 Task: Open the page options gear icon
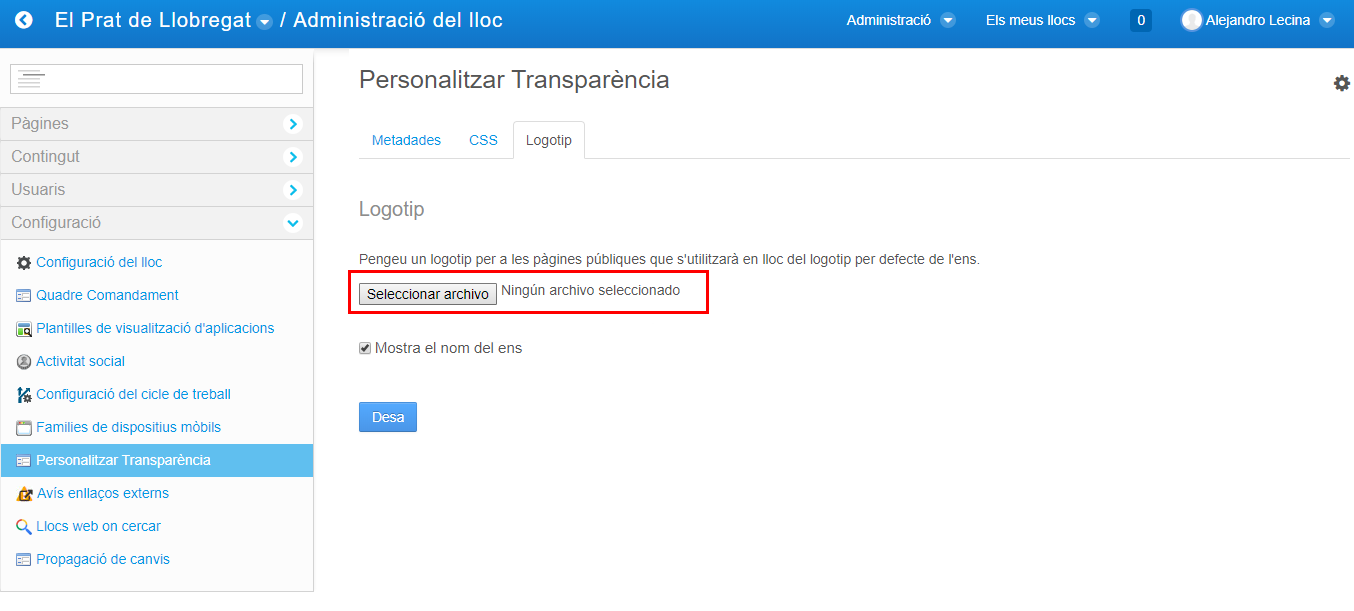(1341, 84)
